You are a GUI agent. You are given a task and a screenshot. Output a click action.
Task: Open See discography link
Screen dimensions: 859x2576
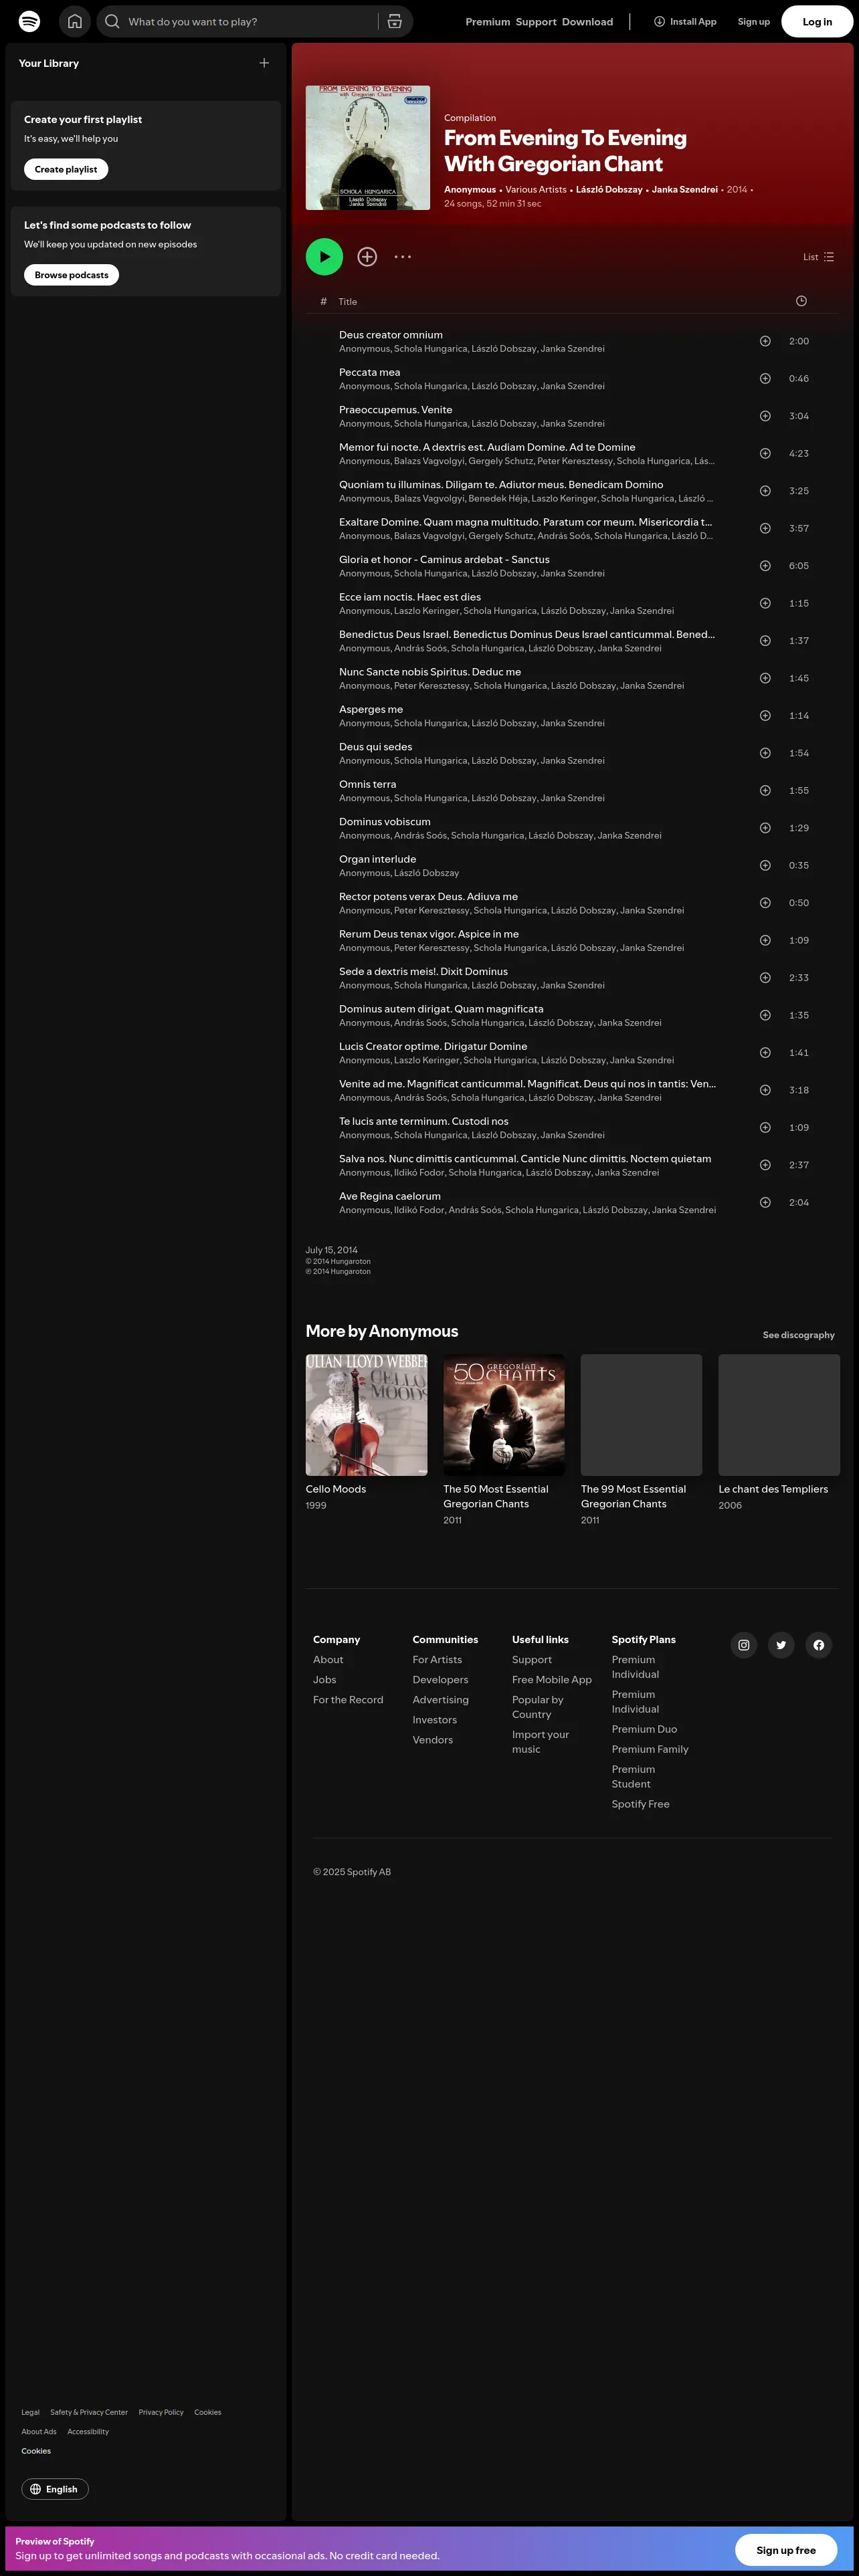pos(798,1335)
